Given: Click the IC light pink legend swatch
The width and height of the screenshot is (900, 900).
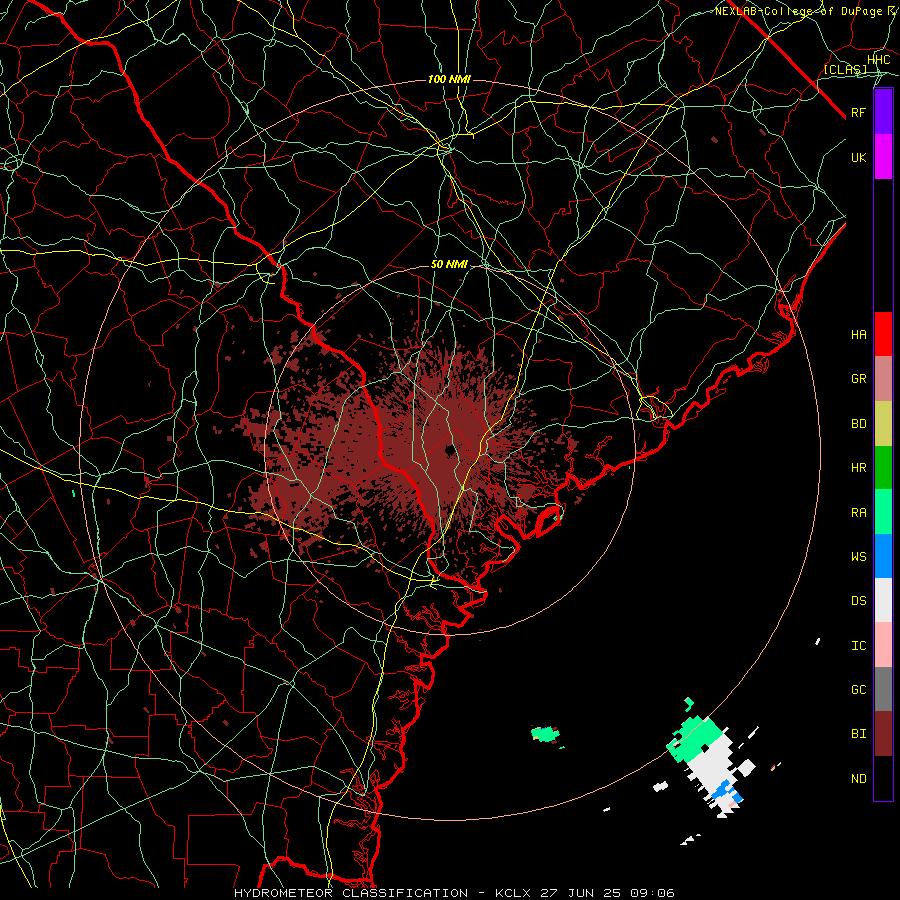Looking at the screenshot, I should [x=883, y=645].
